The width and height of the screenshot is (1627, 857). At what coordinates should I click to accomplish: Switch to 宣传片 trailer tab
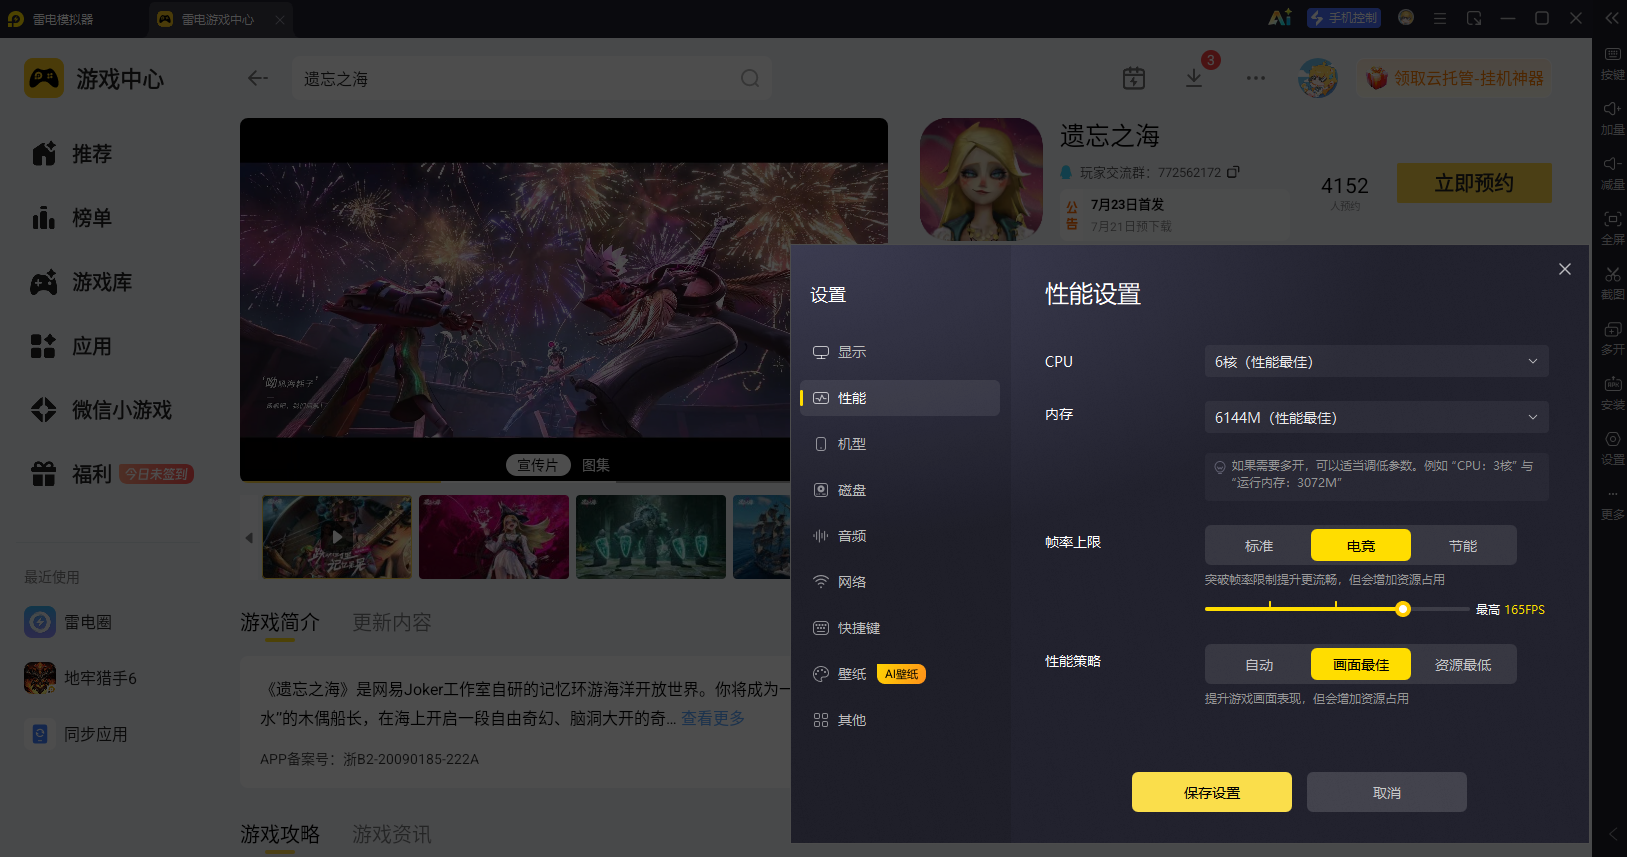(x=538, y=465)
